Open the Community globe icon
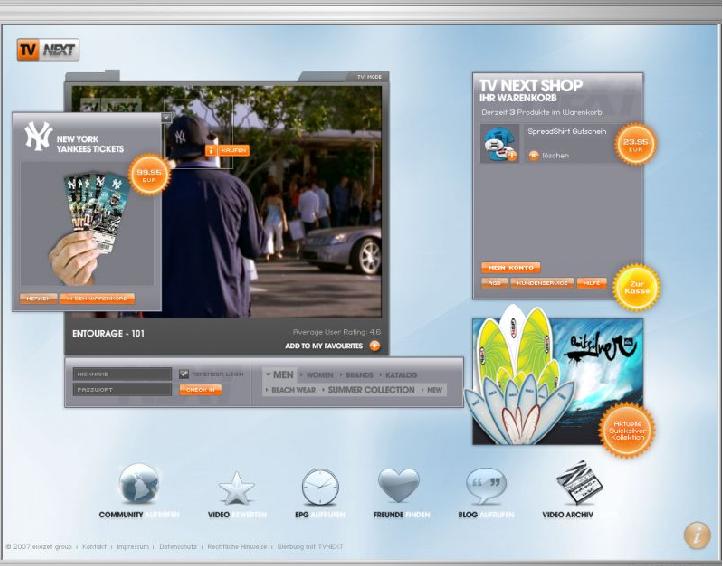723x566 pixels. [139, 483]
